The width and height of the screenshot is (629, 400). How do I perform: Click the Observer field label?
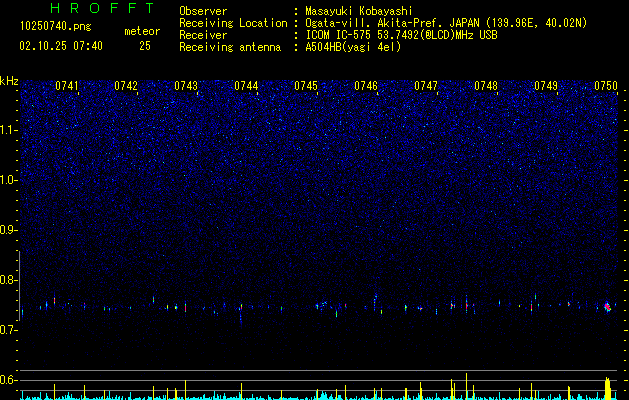coord(203,11)
